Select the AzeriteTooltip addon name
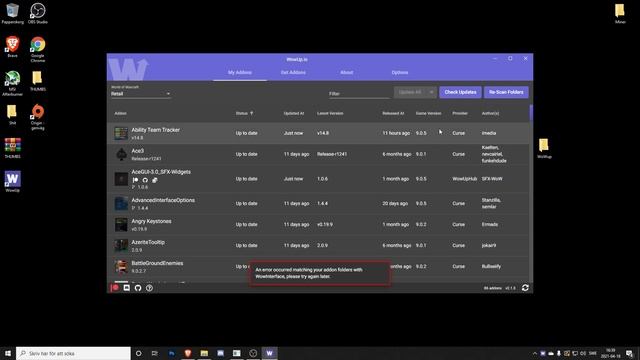This screenshot has width=640, height=360. (x=148, y=242)
